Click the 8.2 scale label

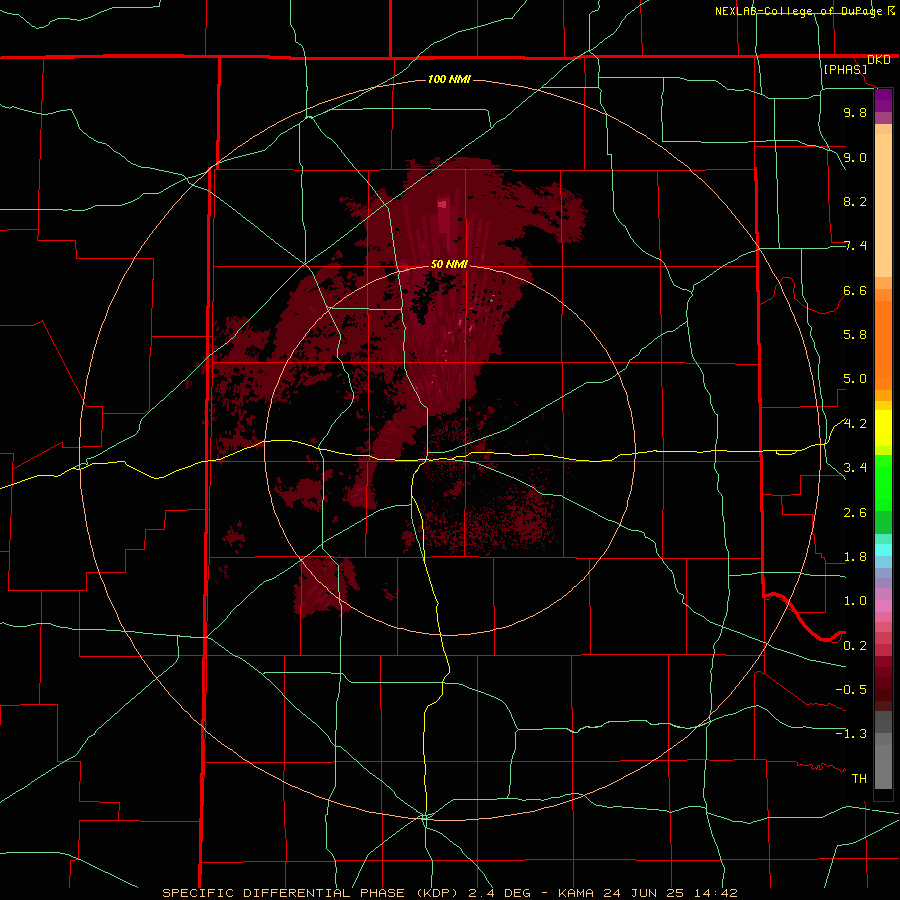855,201
